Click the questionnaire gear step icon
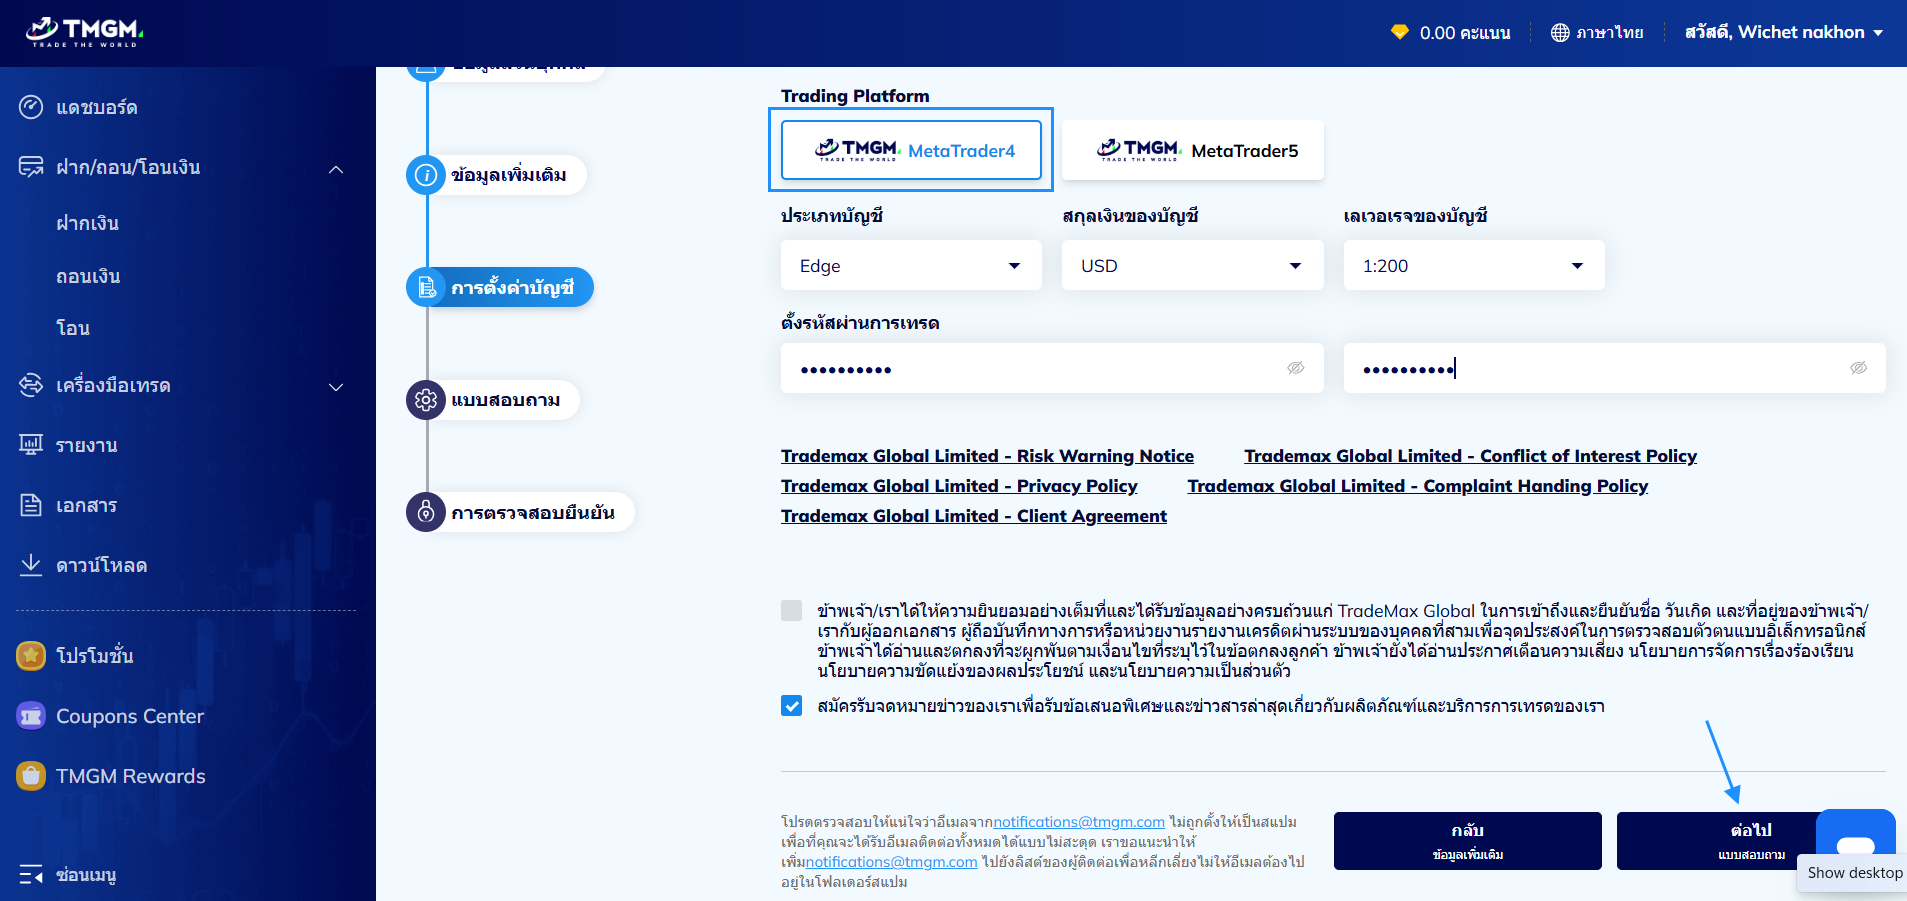The width and height of the screenshot is (1907, 901). pos(426,400)
